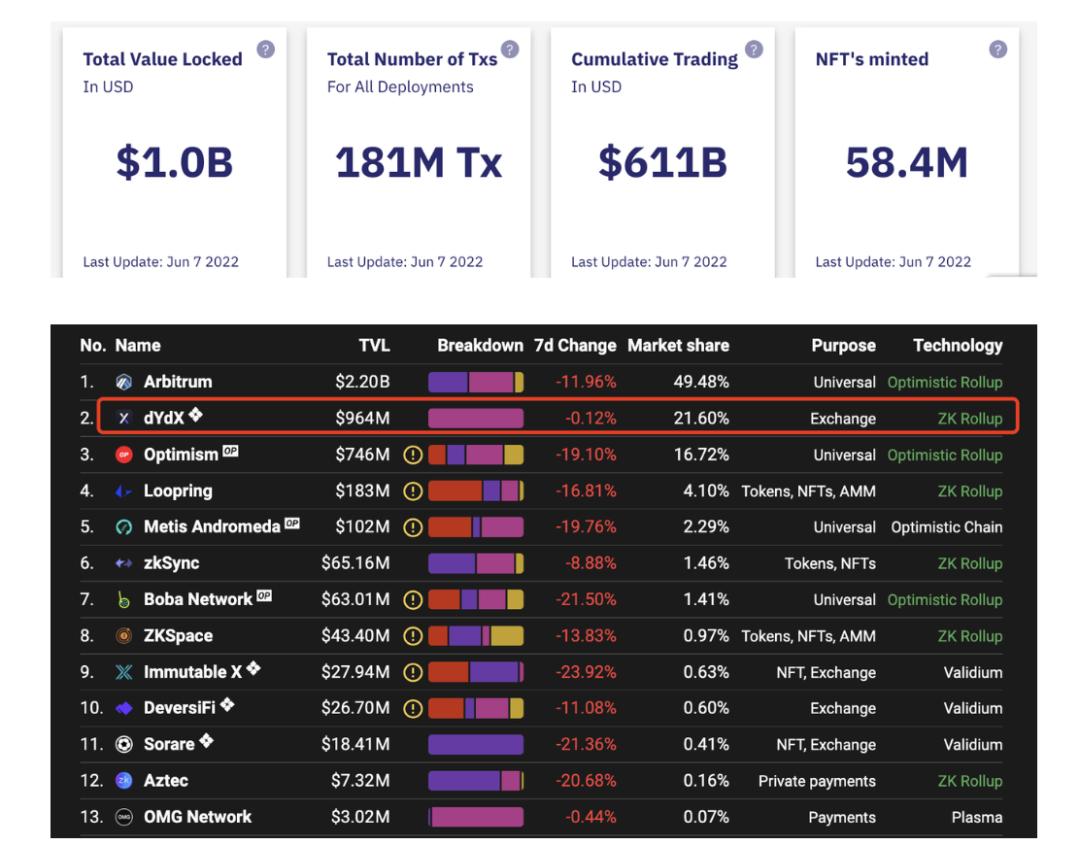Open the zkSync project link
Screen dimensions: 1080x845
point(171,563)
